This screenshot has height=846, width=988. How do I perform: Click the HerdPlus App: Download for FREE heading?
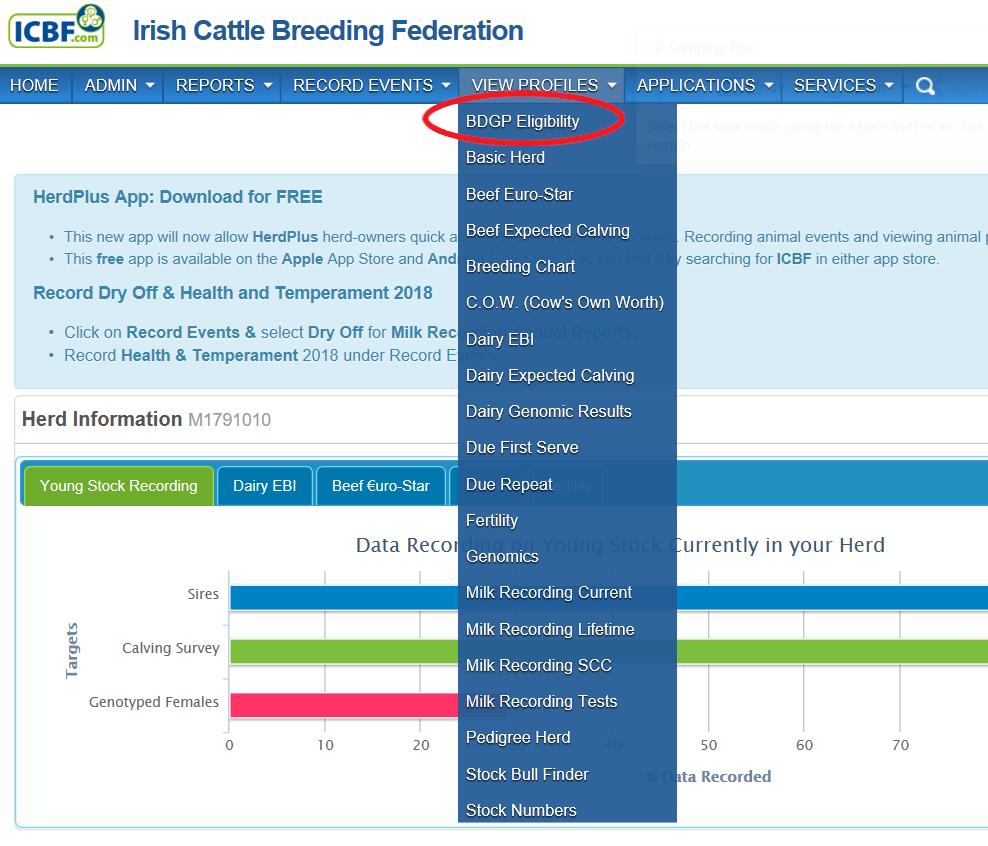coord(178,197)
